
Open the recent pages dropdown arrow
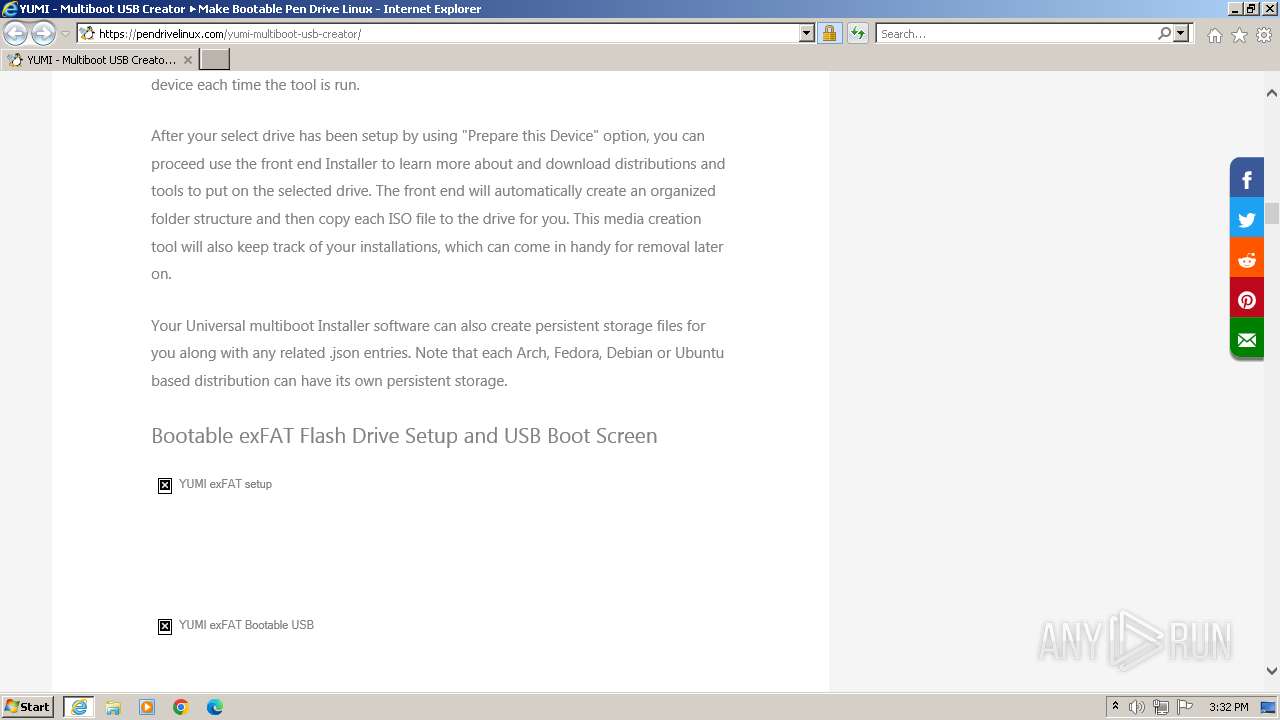coord(65,34)
